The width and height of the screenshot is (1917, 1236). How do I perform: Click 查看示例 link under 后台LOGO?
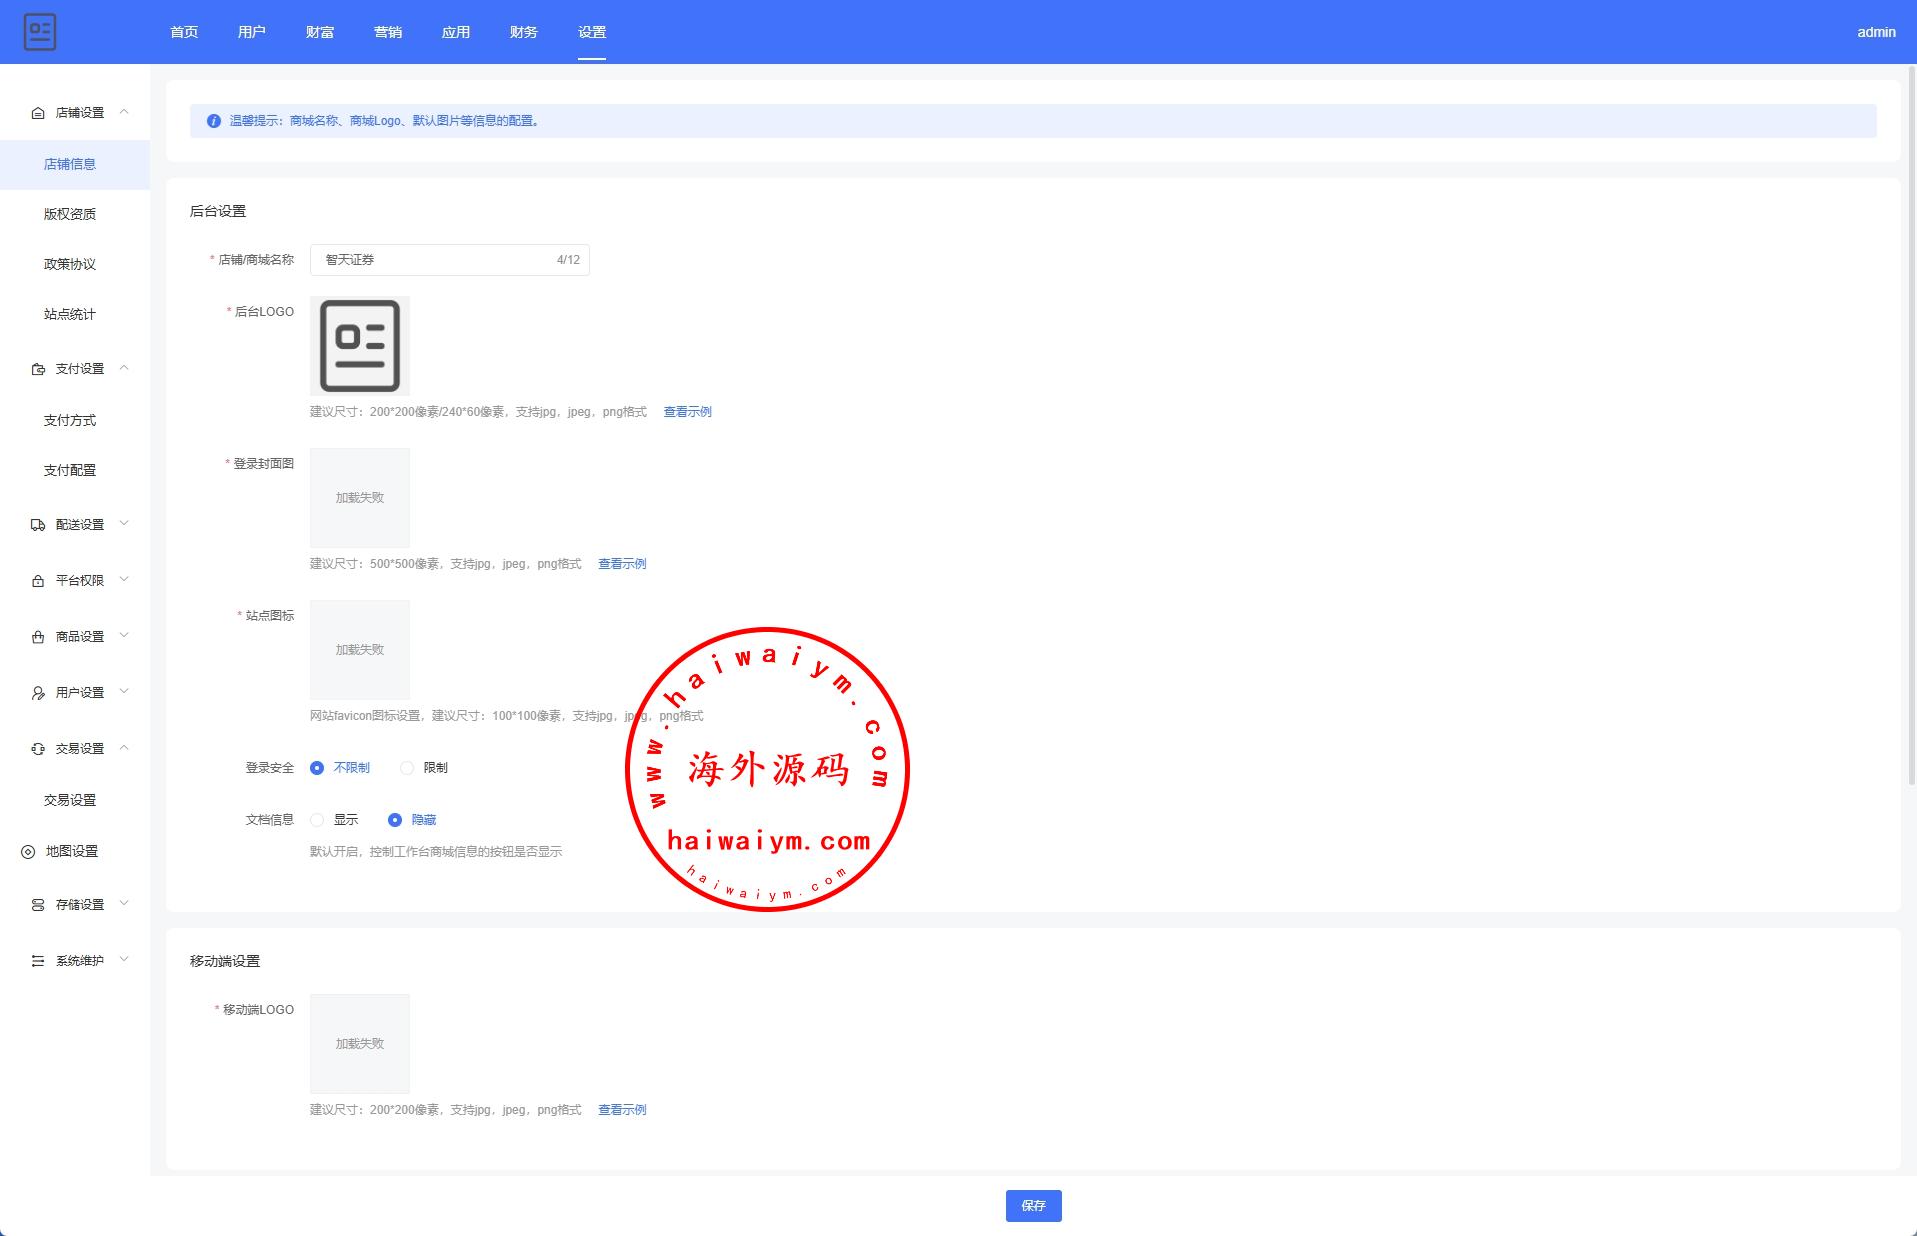[687, 412]
